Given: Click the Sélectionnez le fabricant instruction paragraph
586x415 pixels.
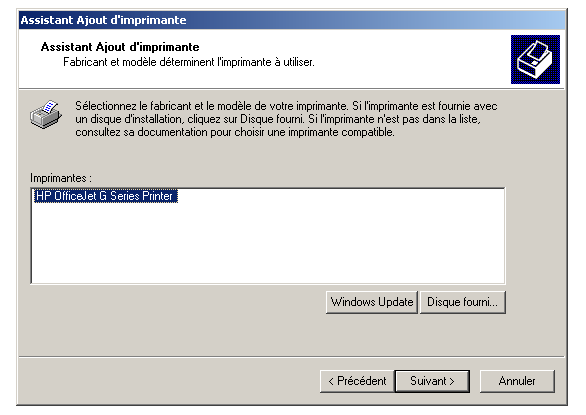Looking at the screenshot, I should click(x=286, y=119).
